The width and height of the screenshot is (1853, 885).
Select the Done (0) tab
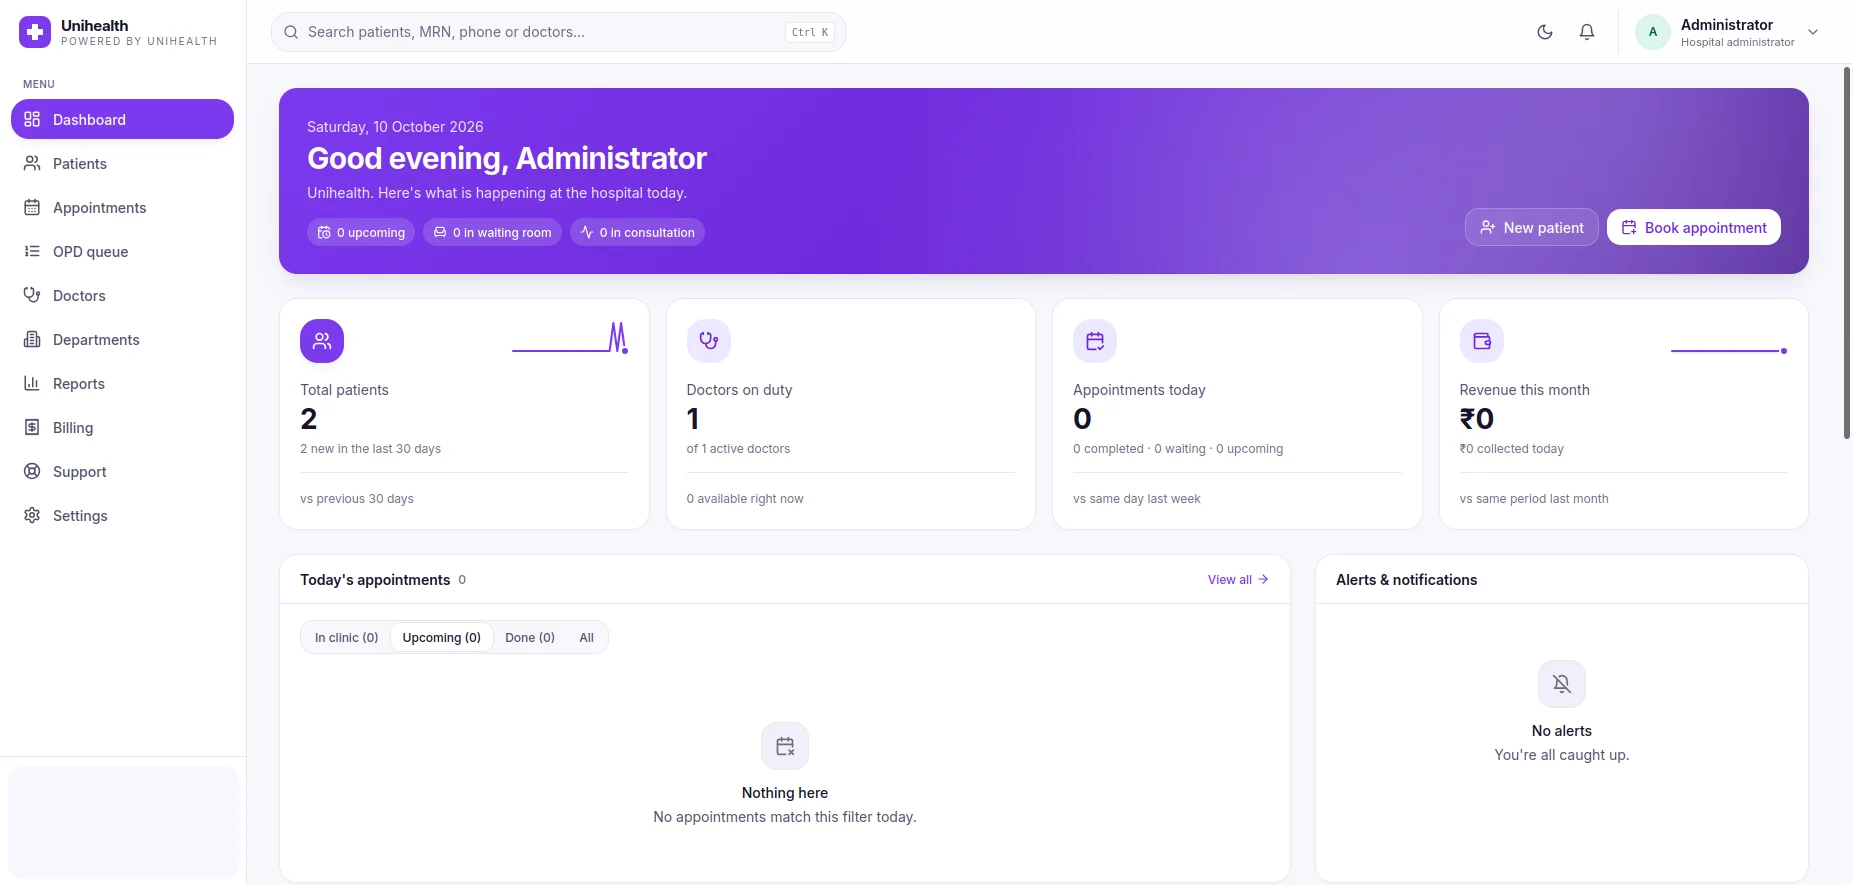(530, 637)
